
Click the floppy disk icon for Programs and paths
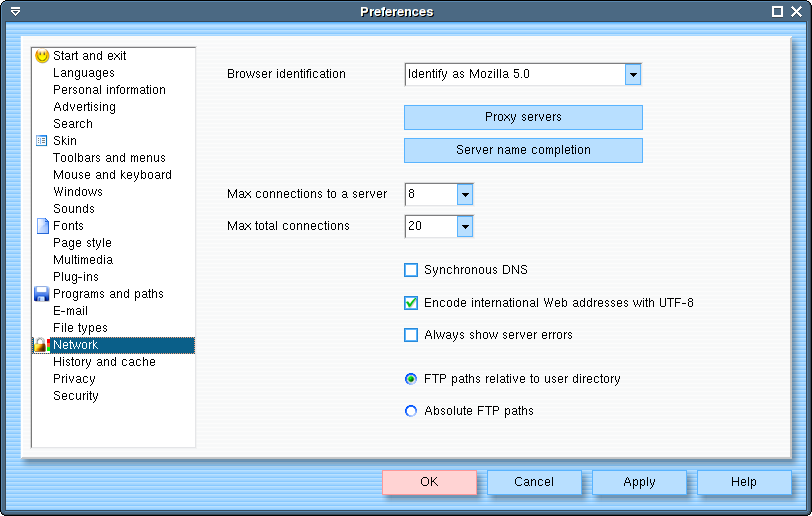pyautogui.click(x=42, y=294)
